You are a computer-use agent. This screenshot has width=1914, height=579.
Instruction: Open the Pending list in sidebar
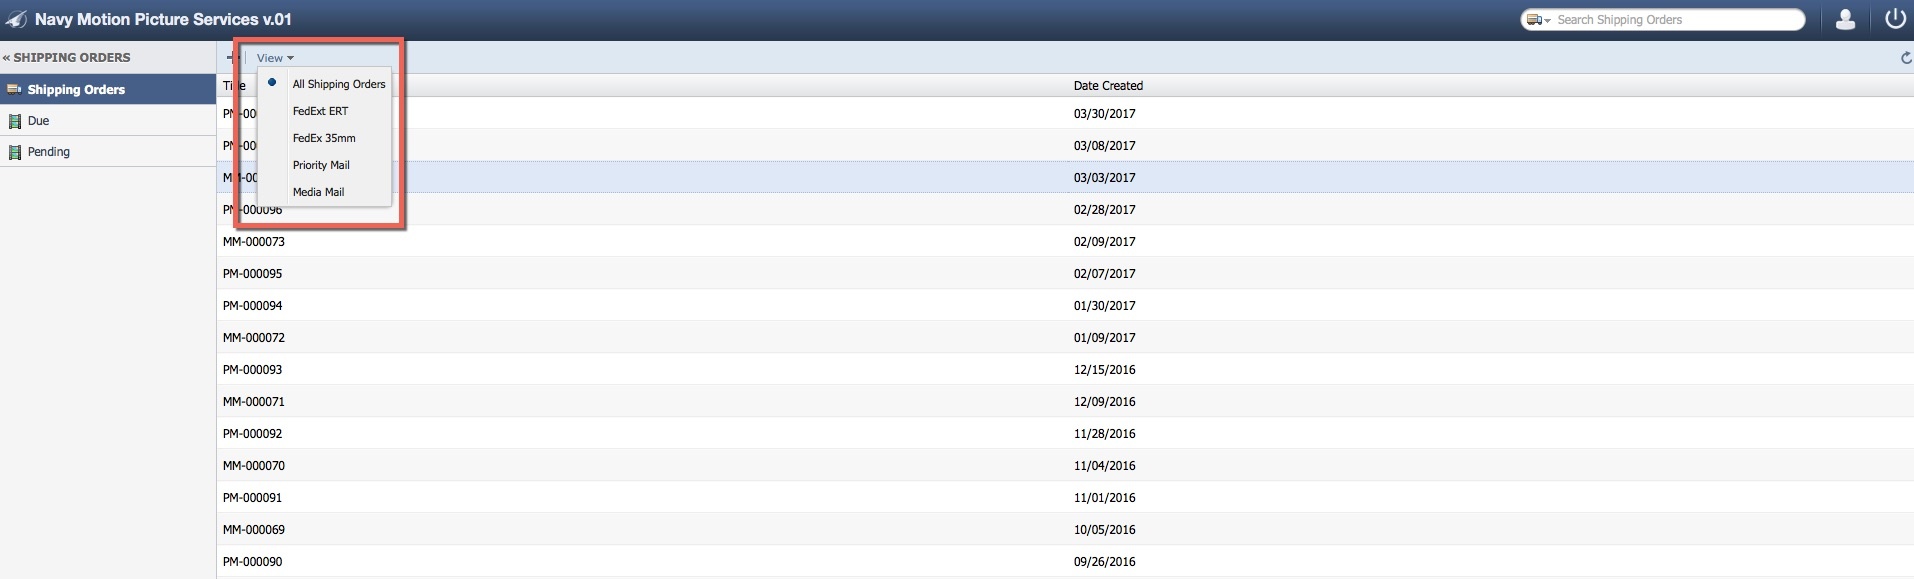click(49, 152)
